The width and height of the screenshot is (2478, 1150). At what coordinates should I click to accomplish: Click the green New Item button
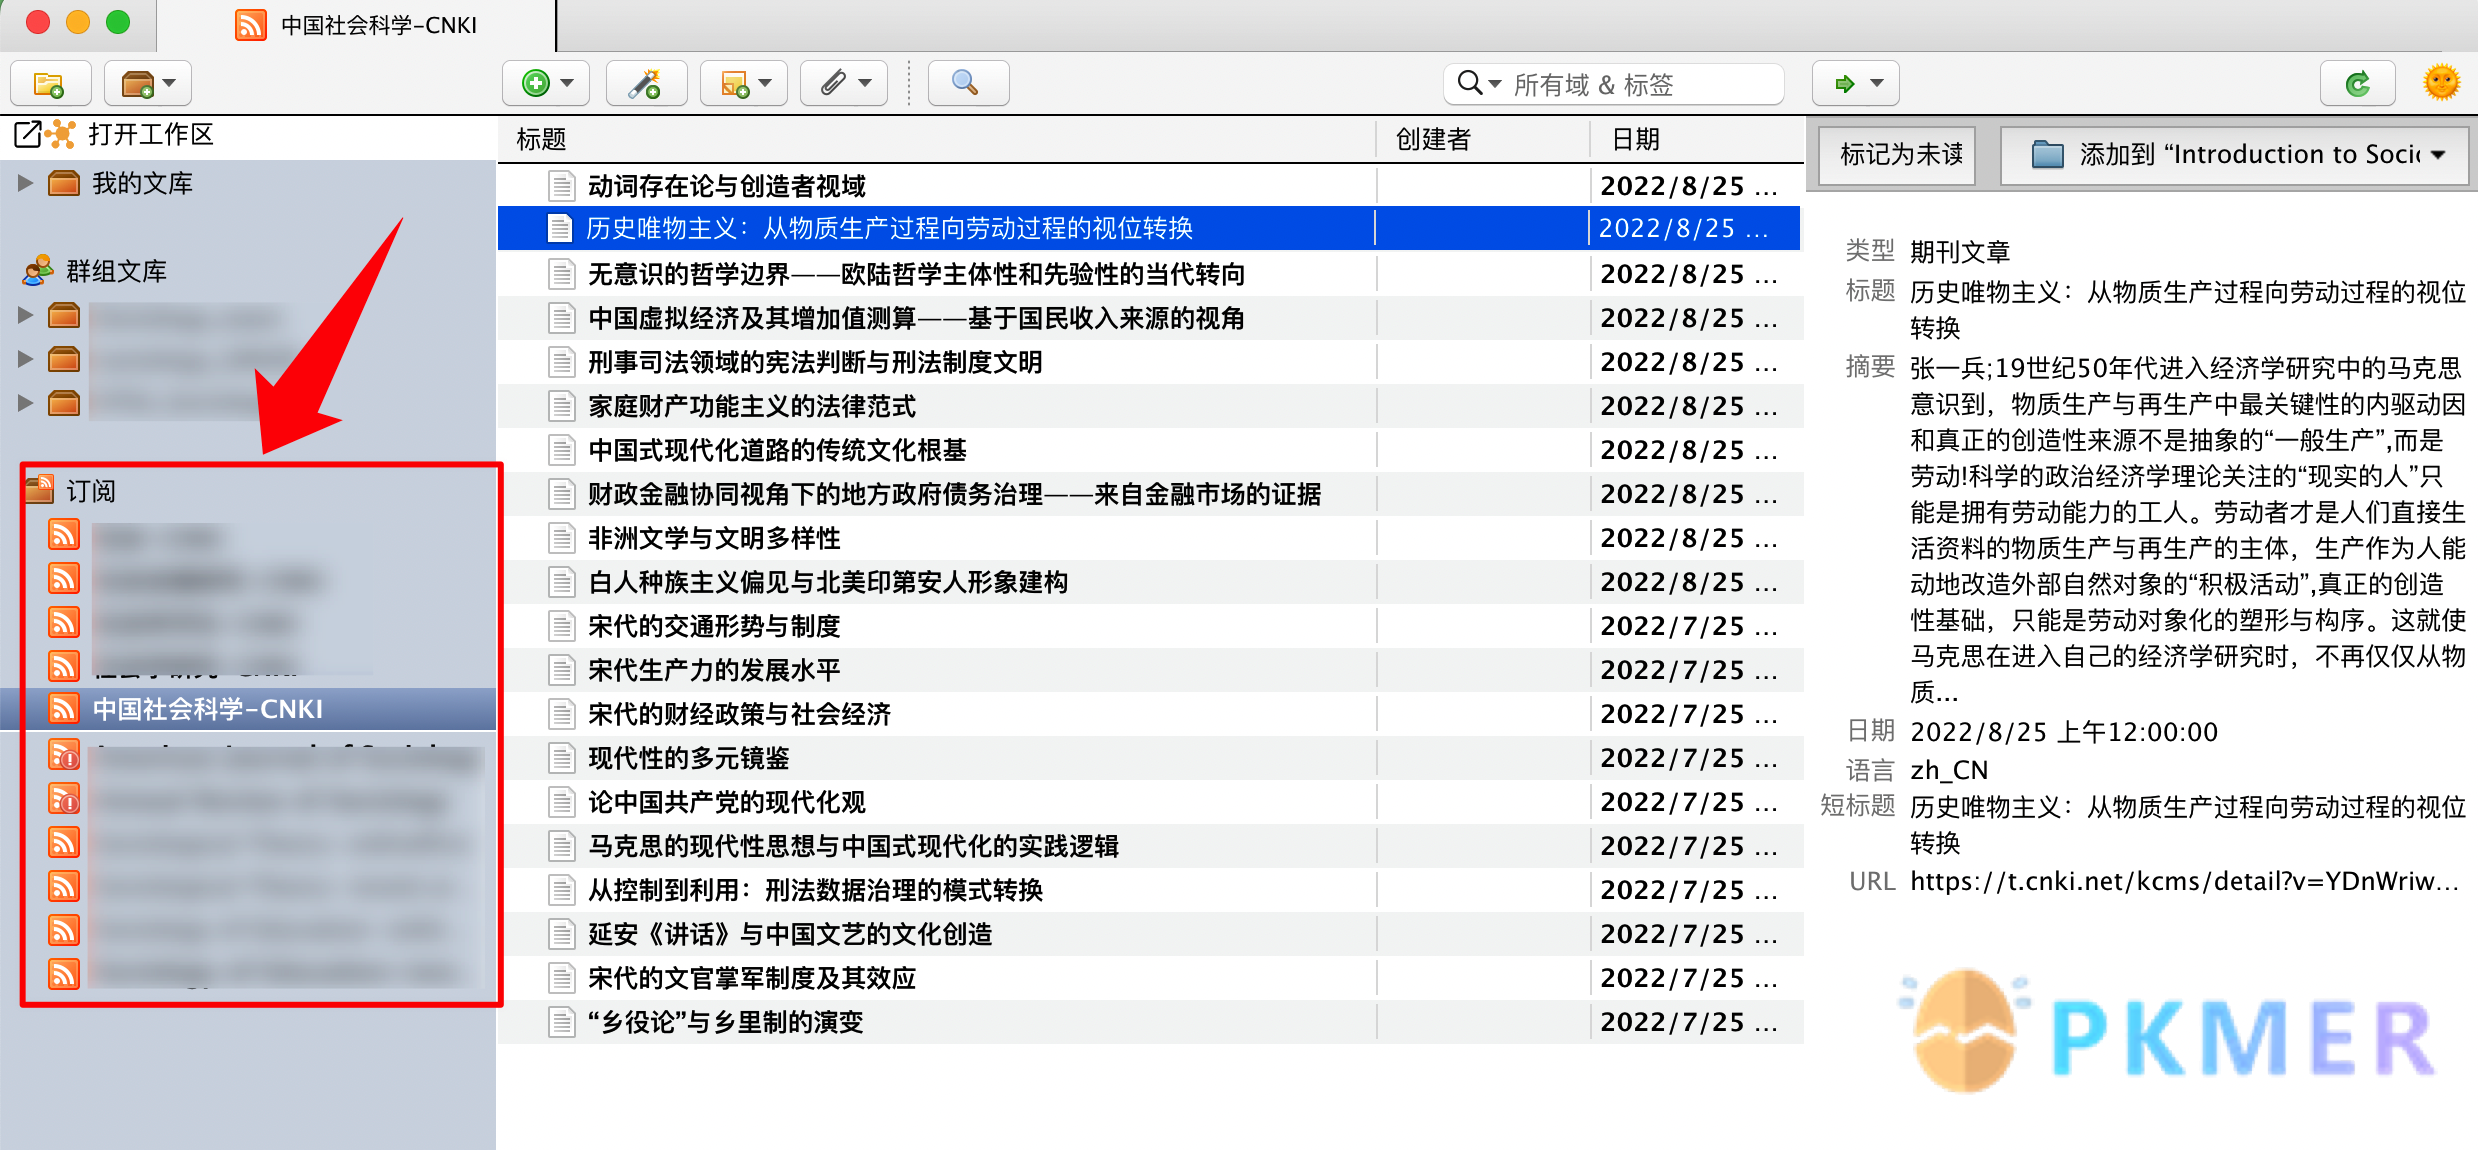(546, 84)
